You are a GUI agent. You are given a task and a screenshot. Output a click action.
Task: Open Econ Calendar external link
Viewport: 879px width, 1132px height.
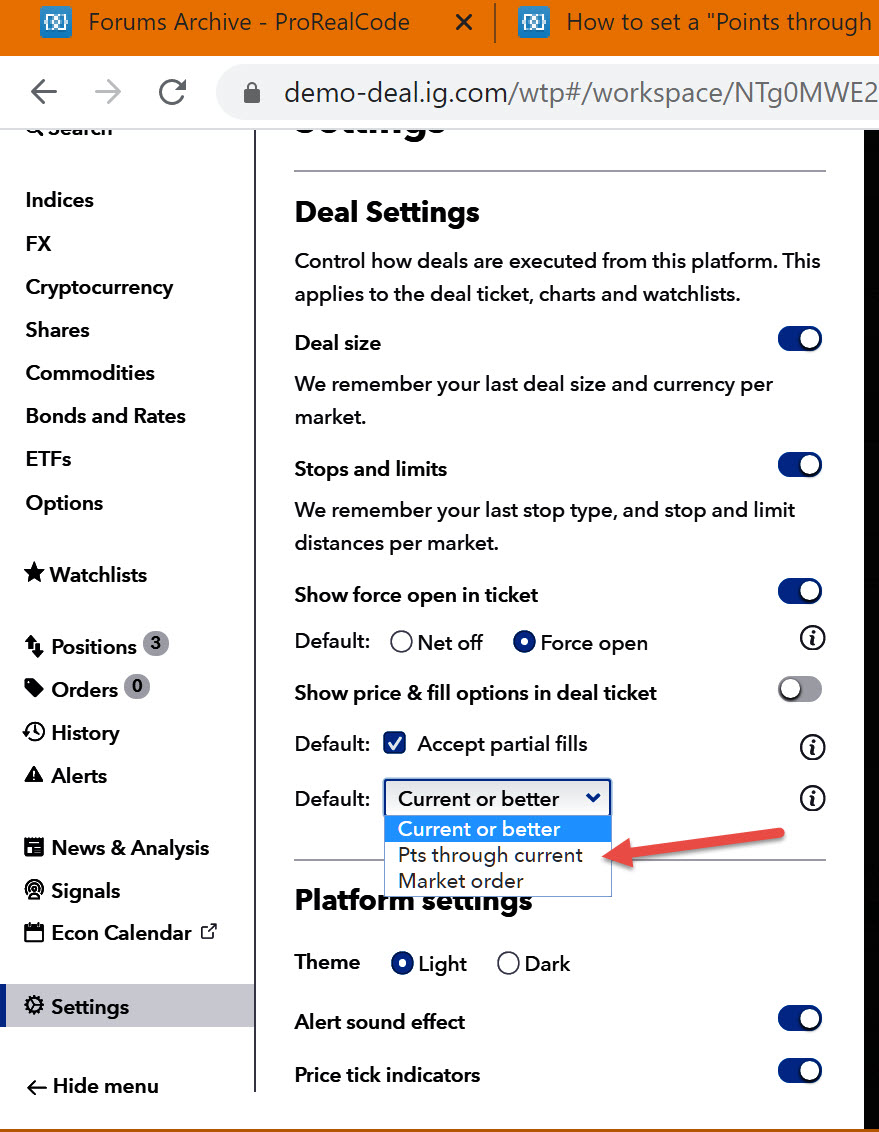pyautogui.click(x=120, y=933)
